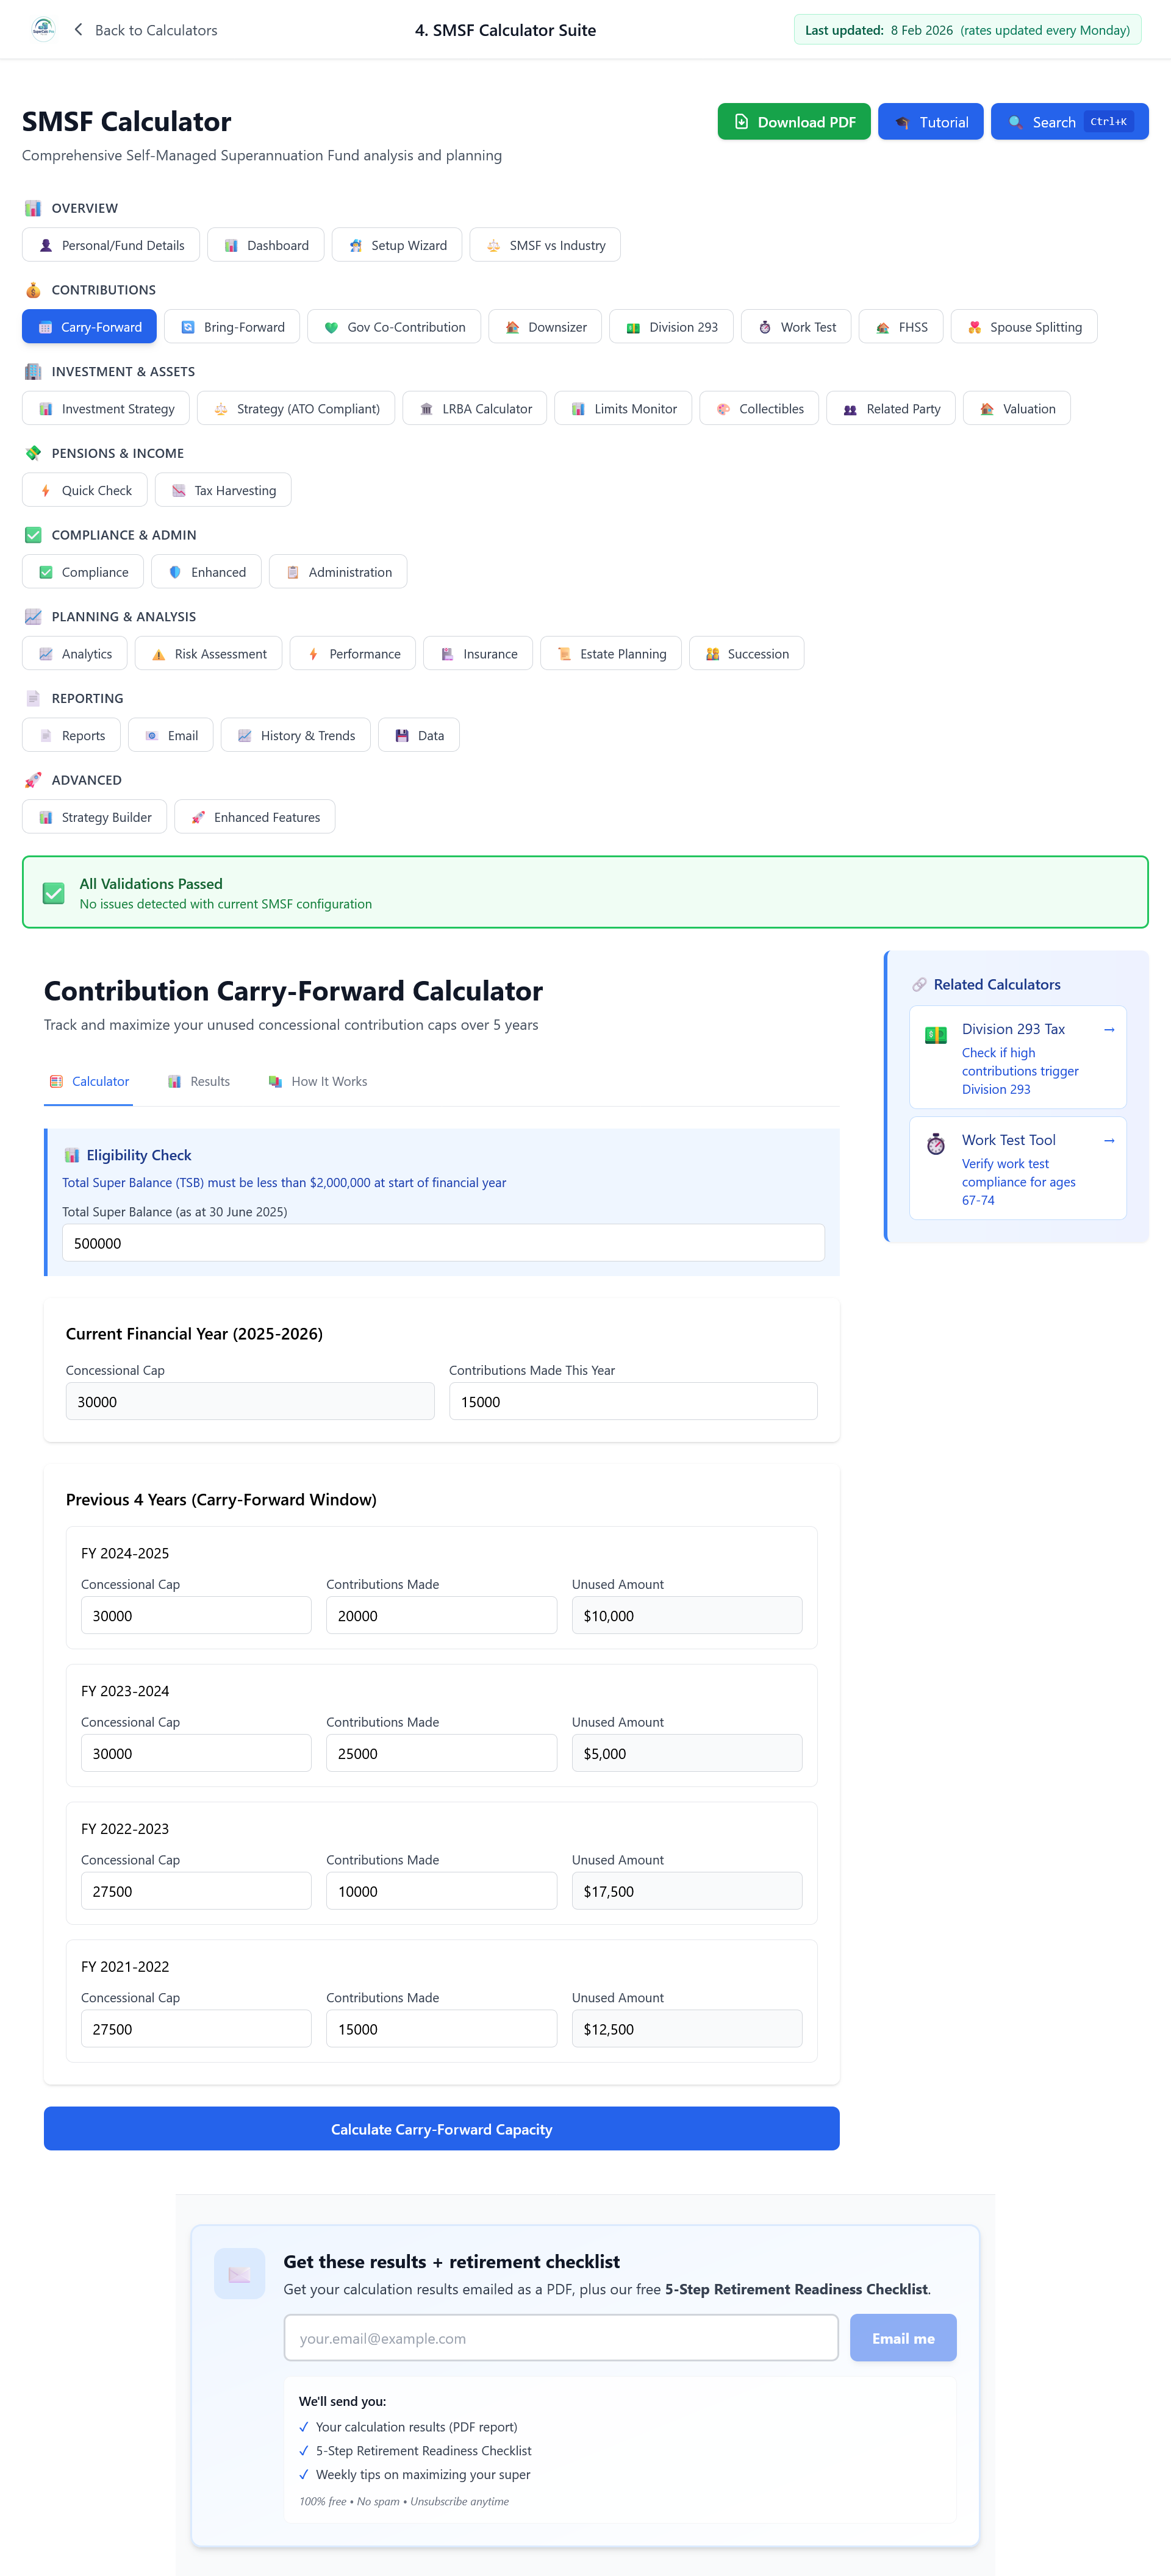Open the Download PDF tool via its green icon

pyautogui.click(x=741, y=122)
